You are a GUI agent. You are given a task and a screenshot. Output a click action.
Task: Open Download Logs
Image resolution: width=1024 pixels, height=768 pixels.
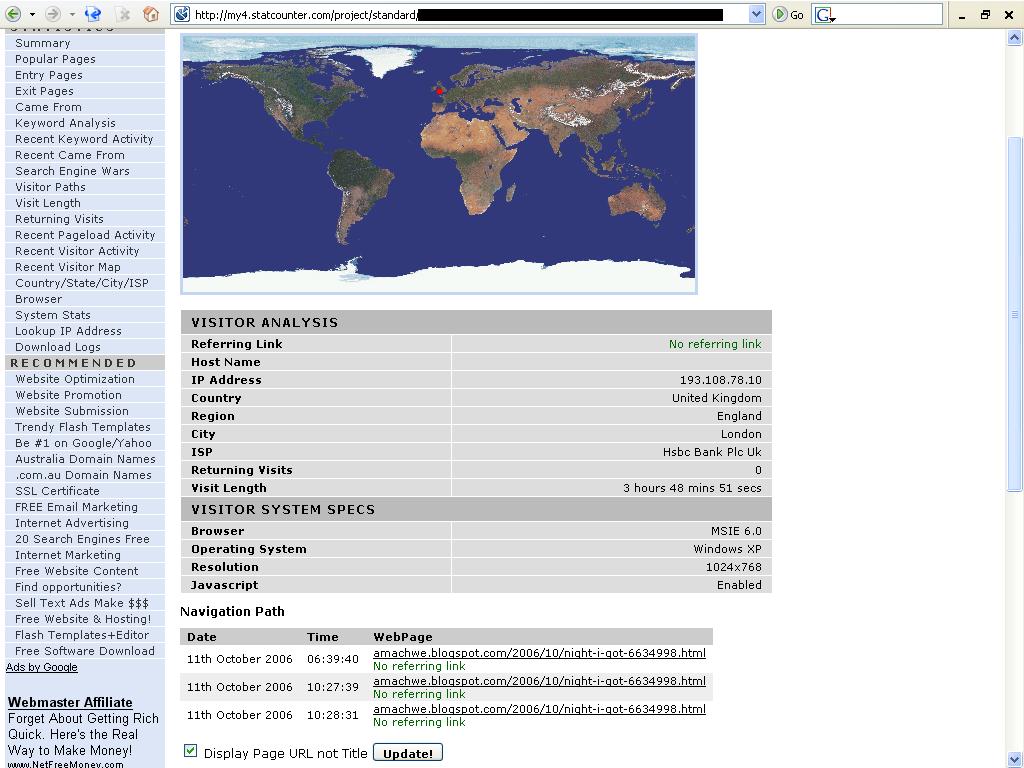pyautogui.click(x=58, y=347)
